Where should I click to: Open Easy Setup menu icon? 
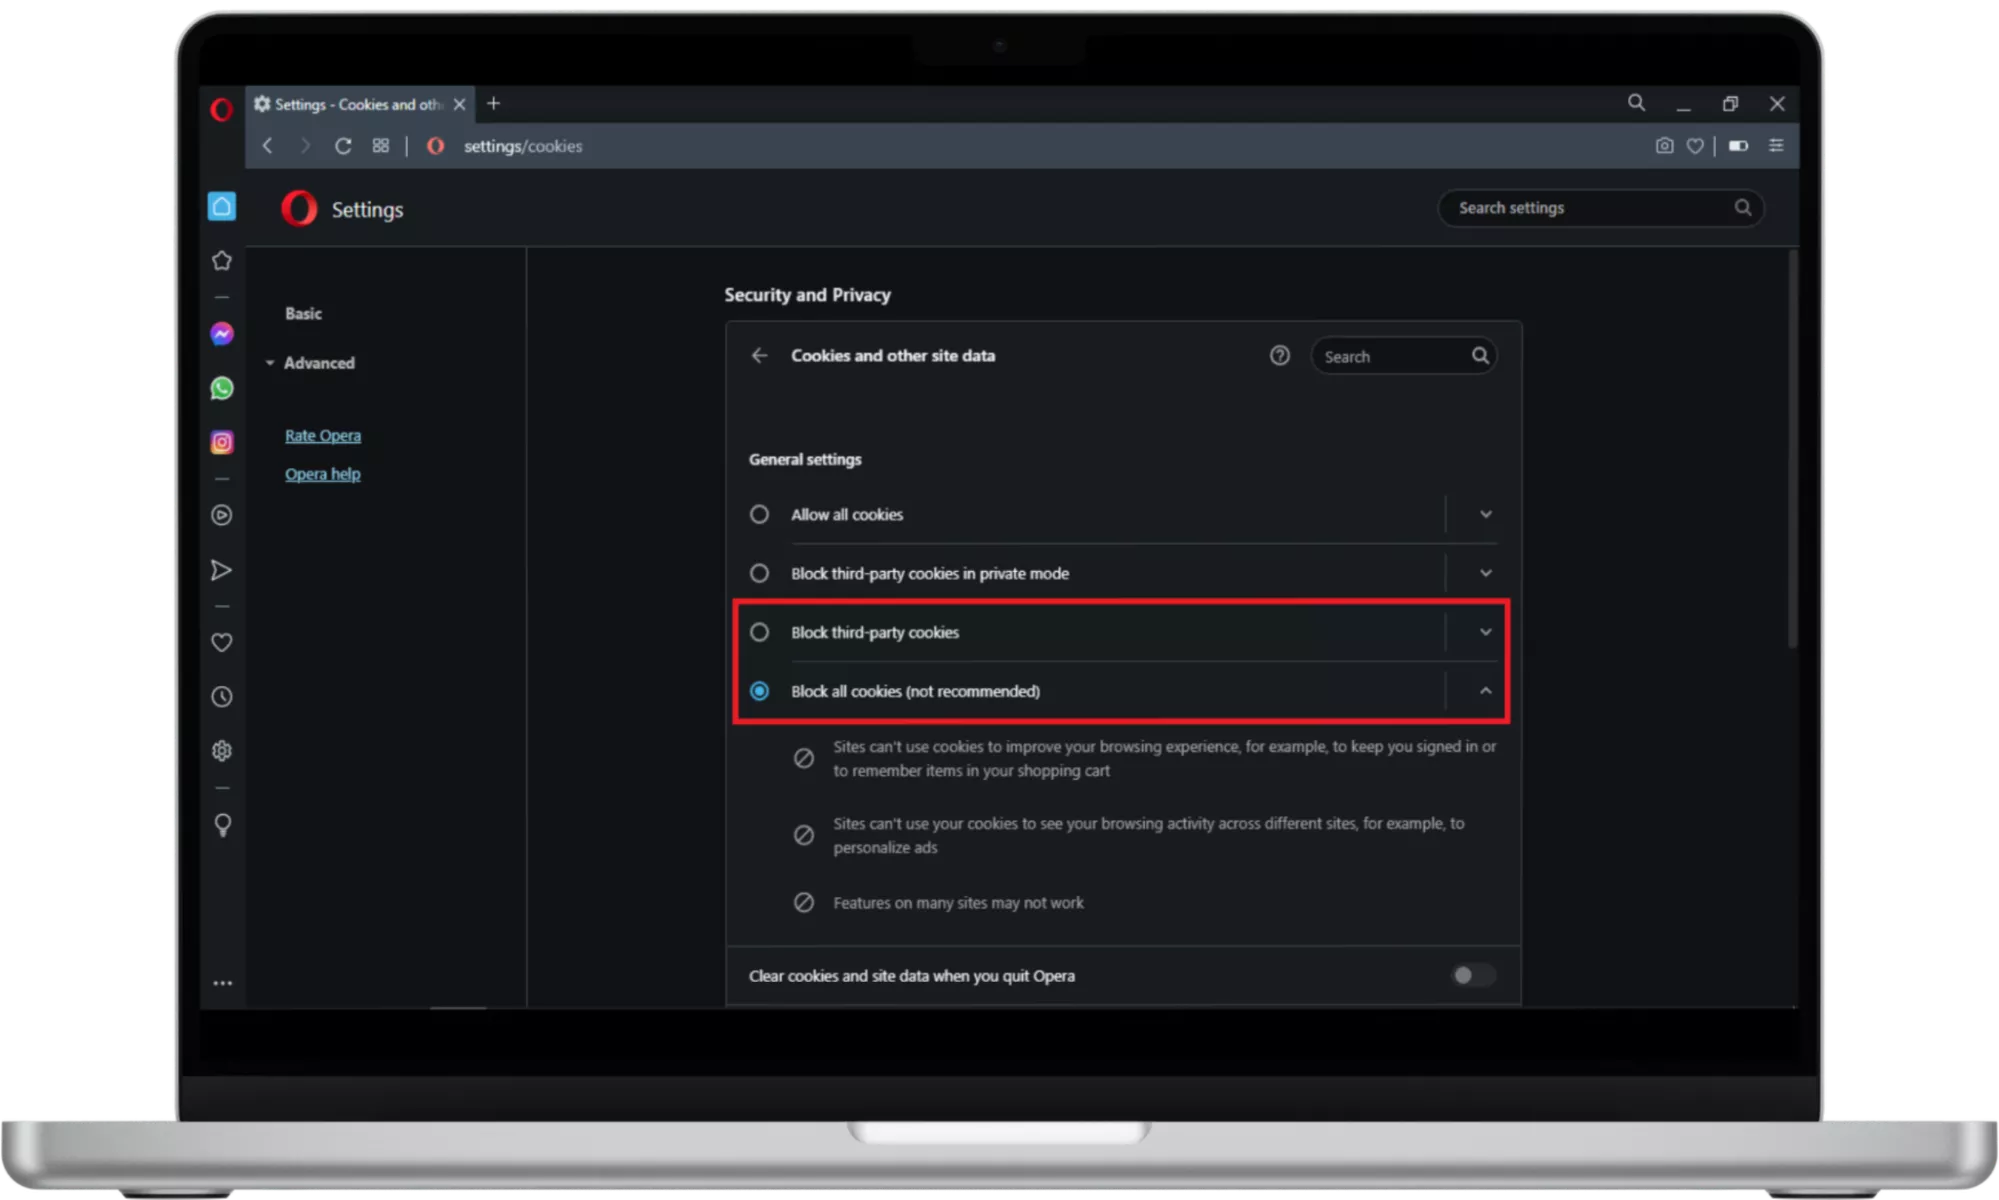tap(1776, 146)
